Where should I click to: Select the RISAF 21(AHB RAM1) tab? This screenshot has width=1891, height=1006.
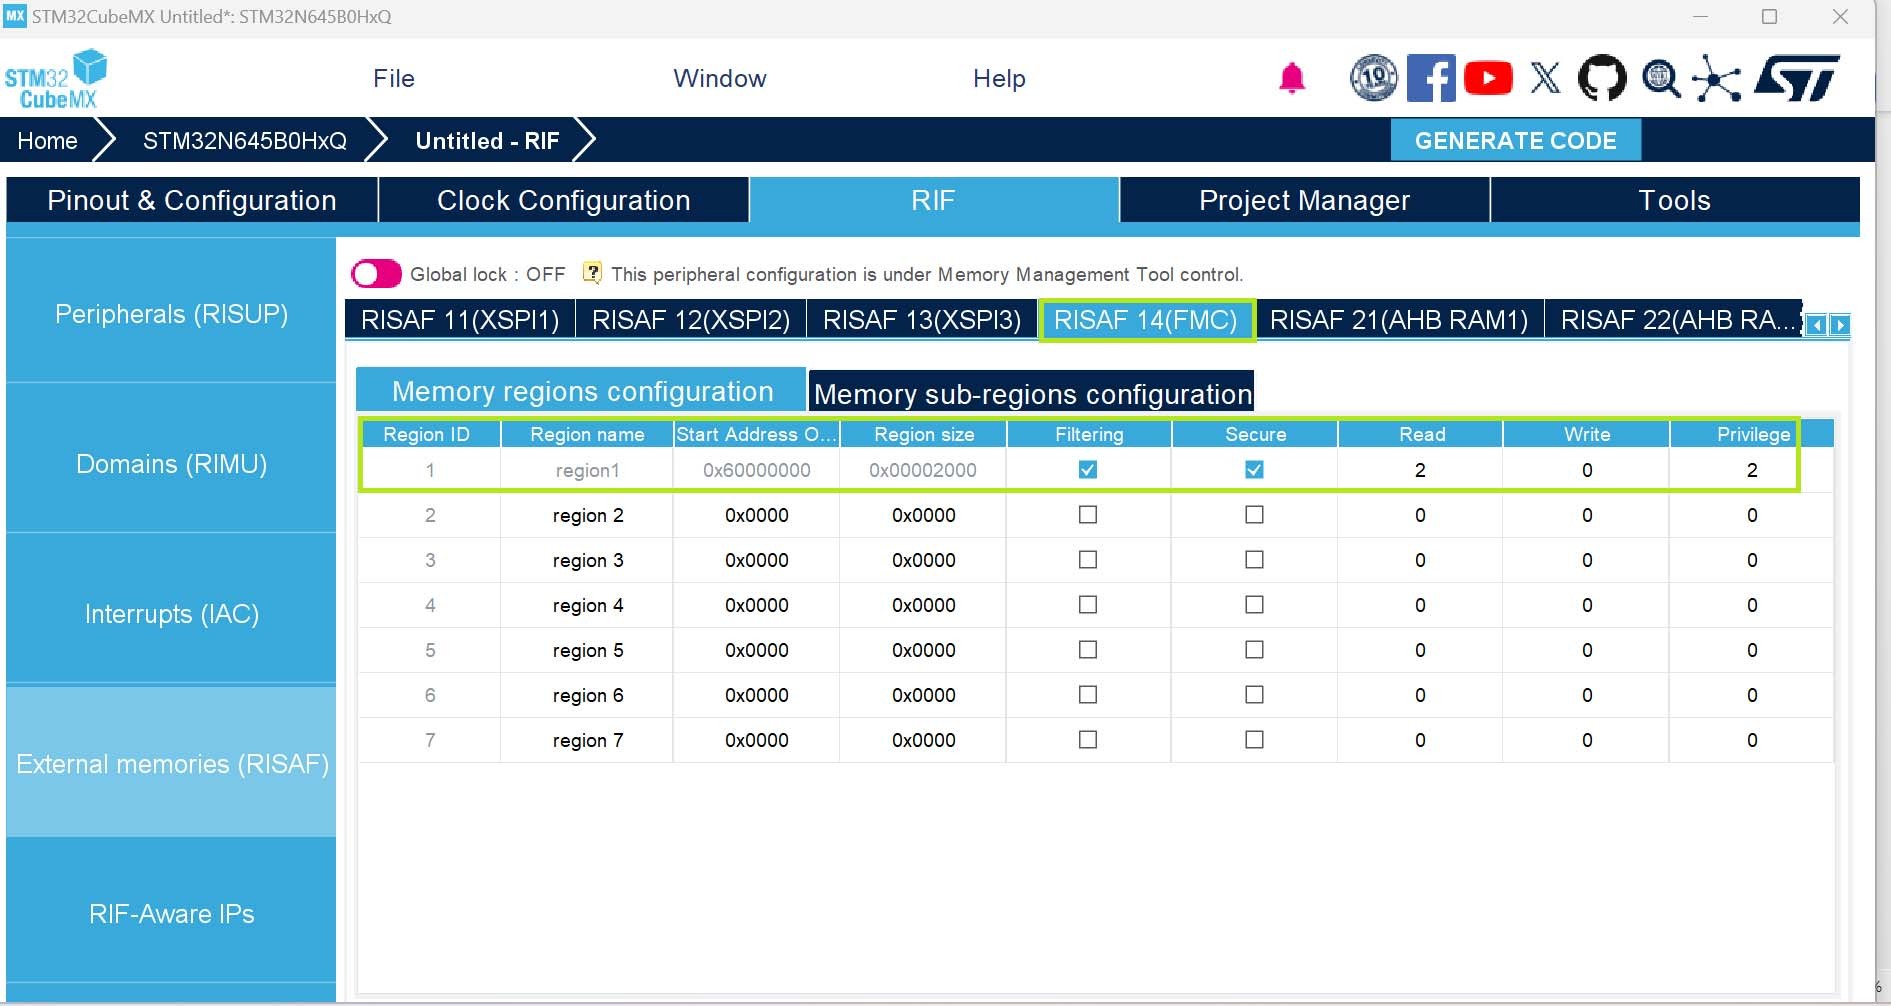(1399, 320)
